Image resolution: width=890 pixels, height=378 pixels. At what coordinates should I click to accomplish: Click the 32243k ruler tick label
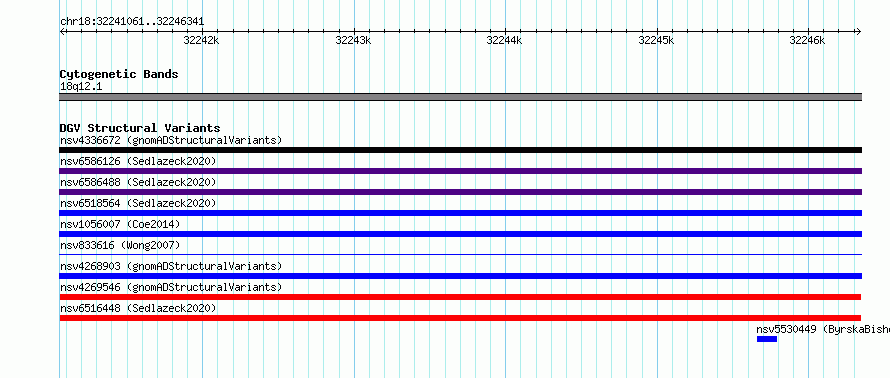pos(353,40)
